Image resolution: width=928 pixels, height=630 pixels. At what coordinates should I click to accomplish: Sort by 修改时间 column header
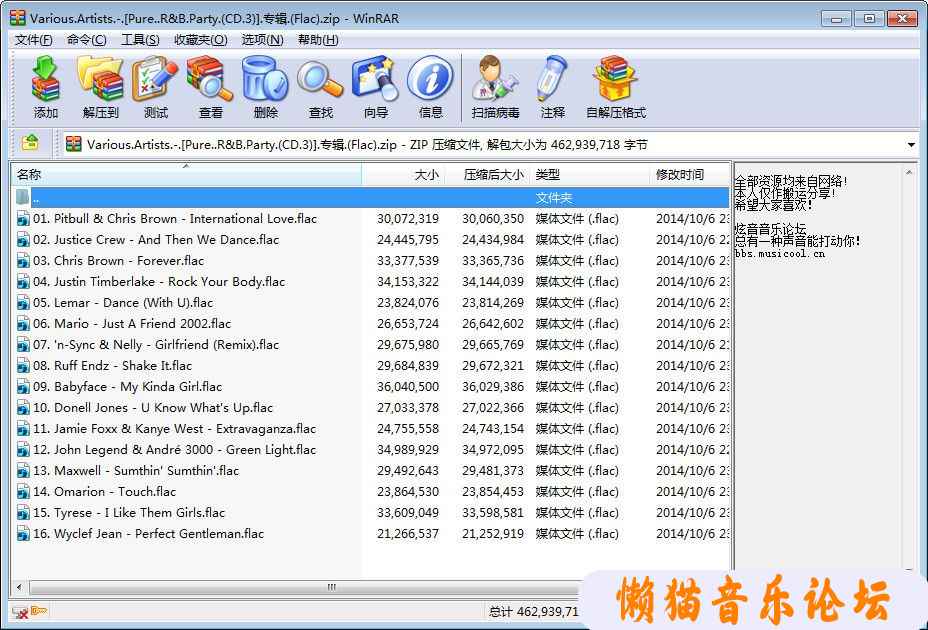point(690,174)
